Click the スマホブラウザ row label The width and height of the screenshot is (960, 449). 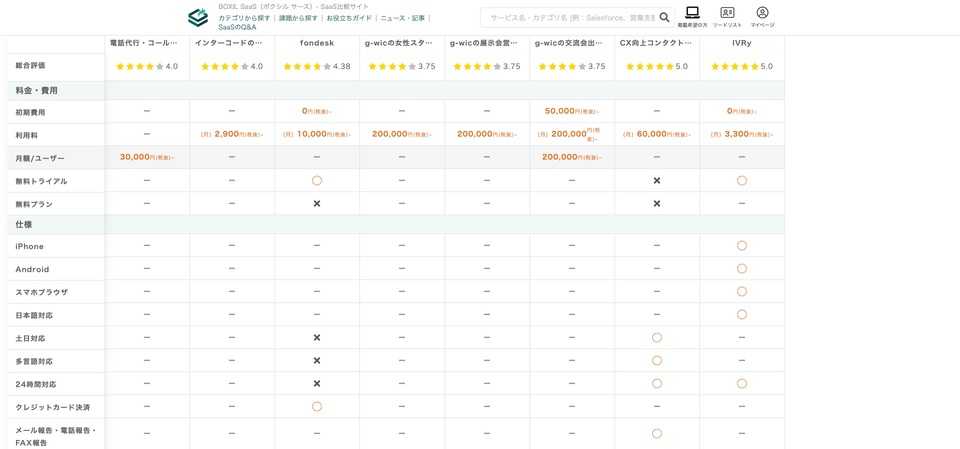(41, 292)
